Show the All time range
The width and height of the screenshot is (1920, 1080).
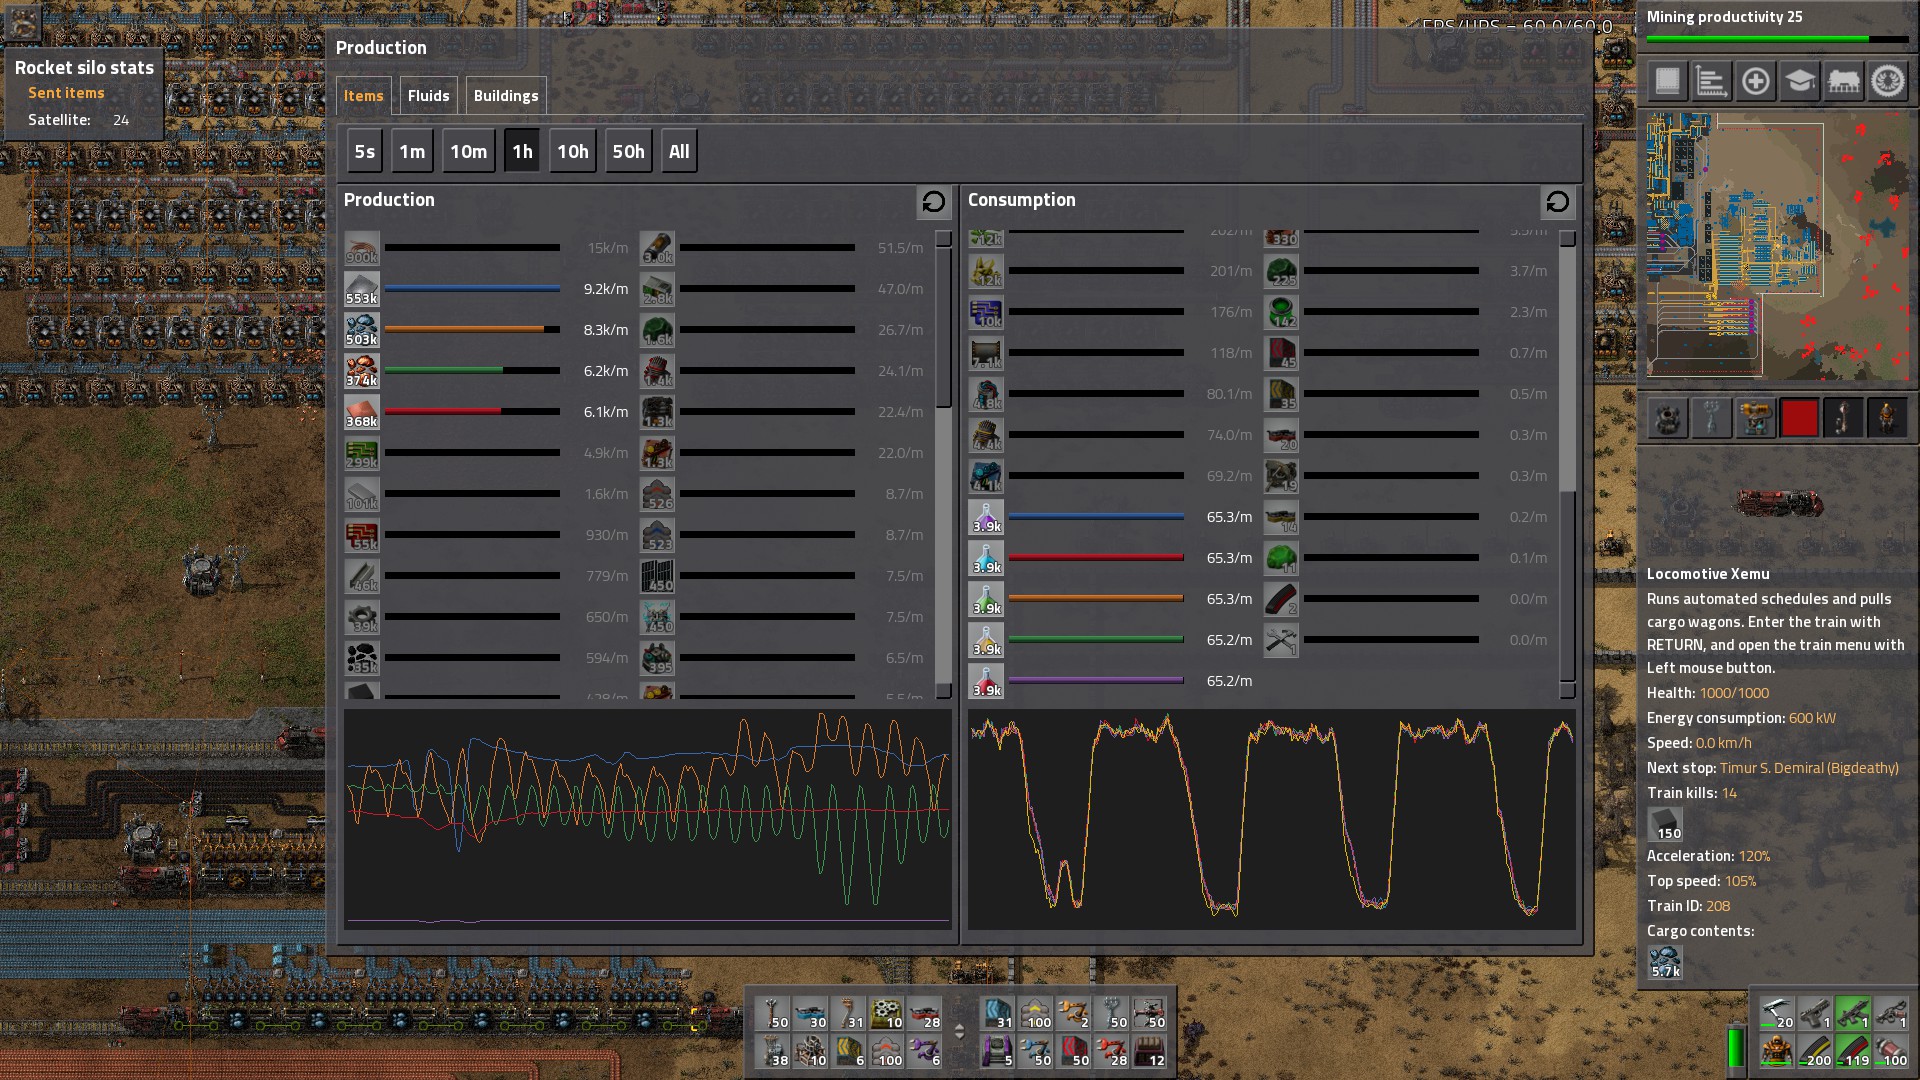pos(679,152)
